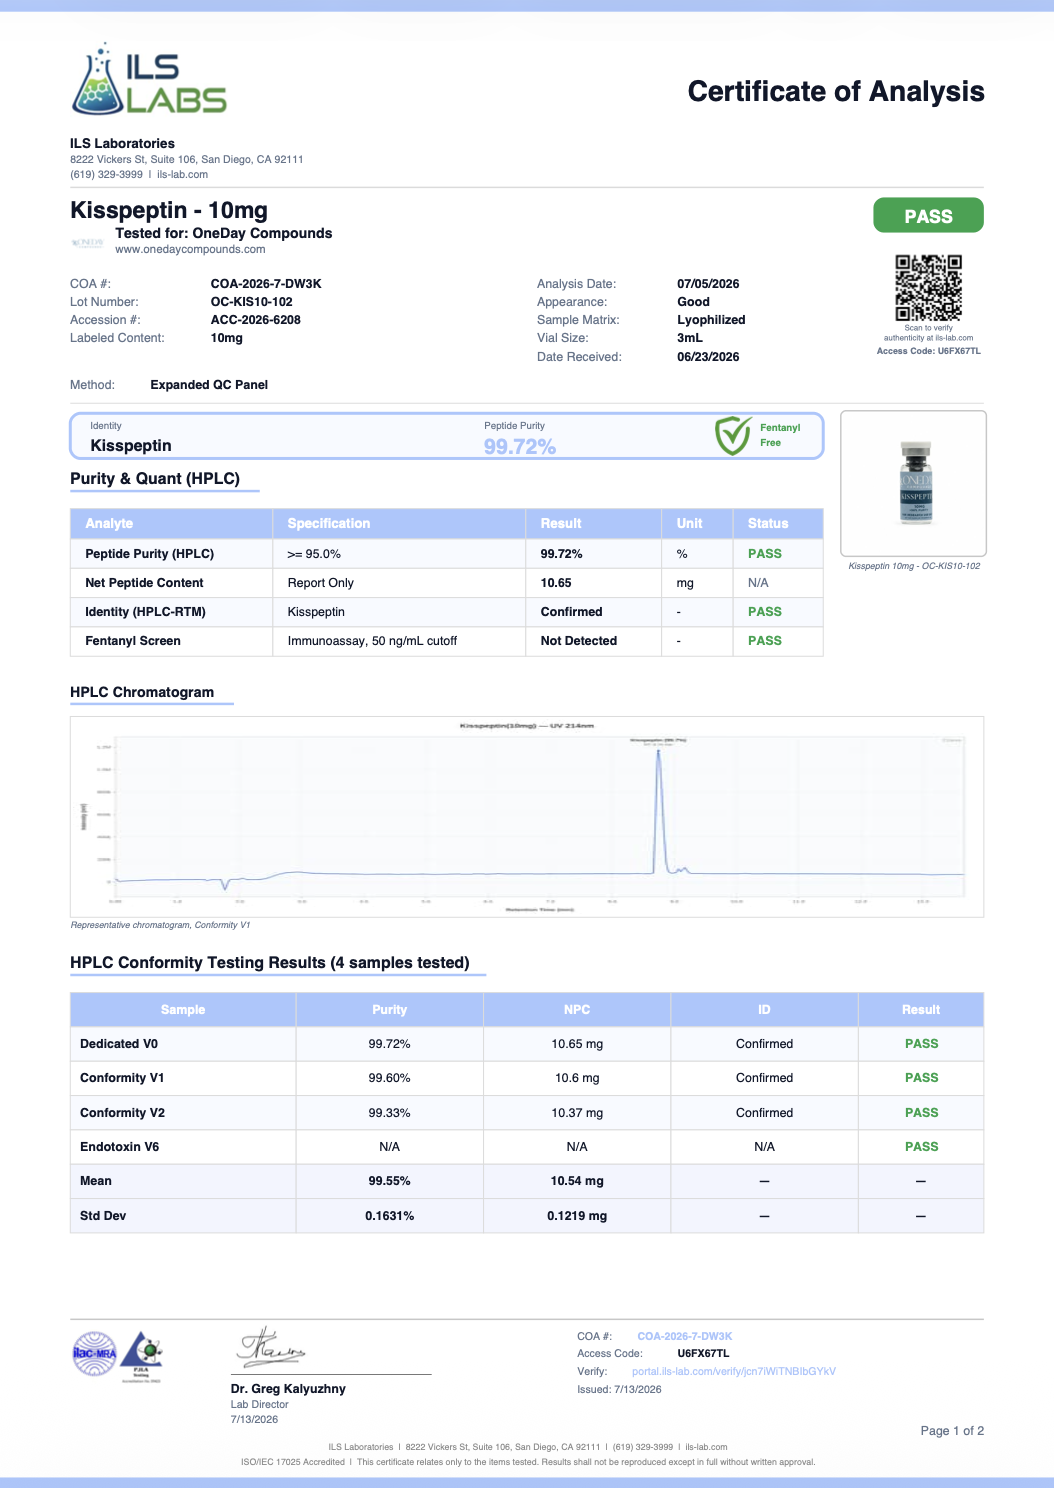This screenshot has width=1054, height=1488.
Task: Click the std dev value 0.1219 mg
Action: click(577, 1216)
